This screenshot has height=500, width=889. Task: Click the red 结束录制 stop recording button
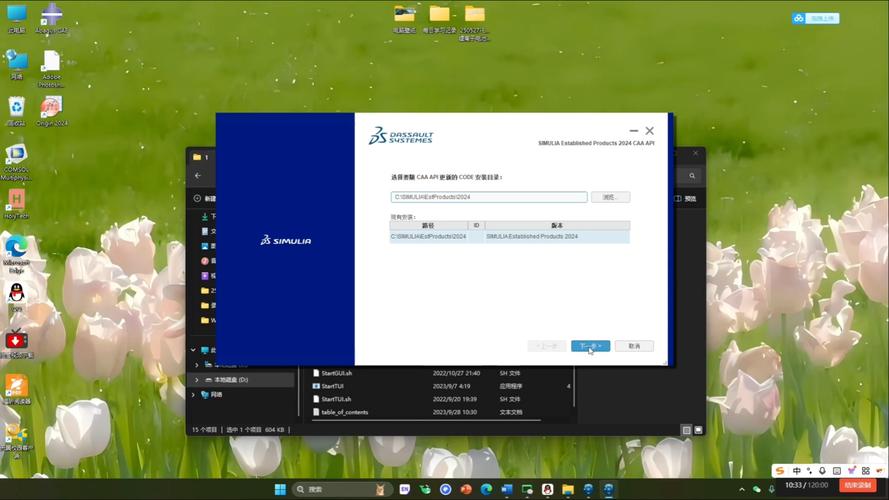pos(857,485)
